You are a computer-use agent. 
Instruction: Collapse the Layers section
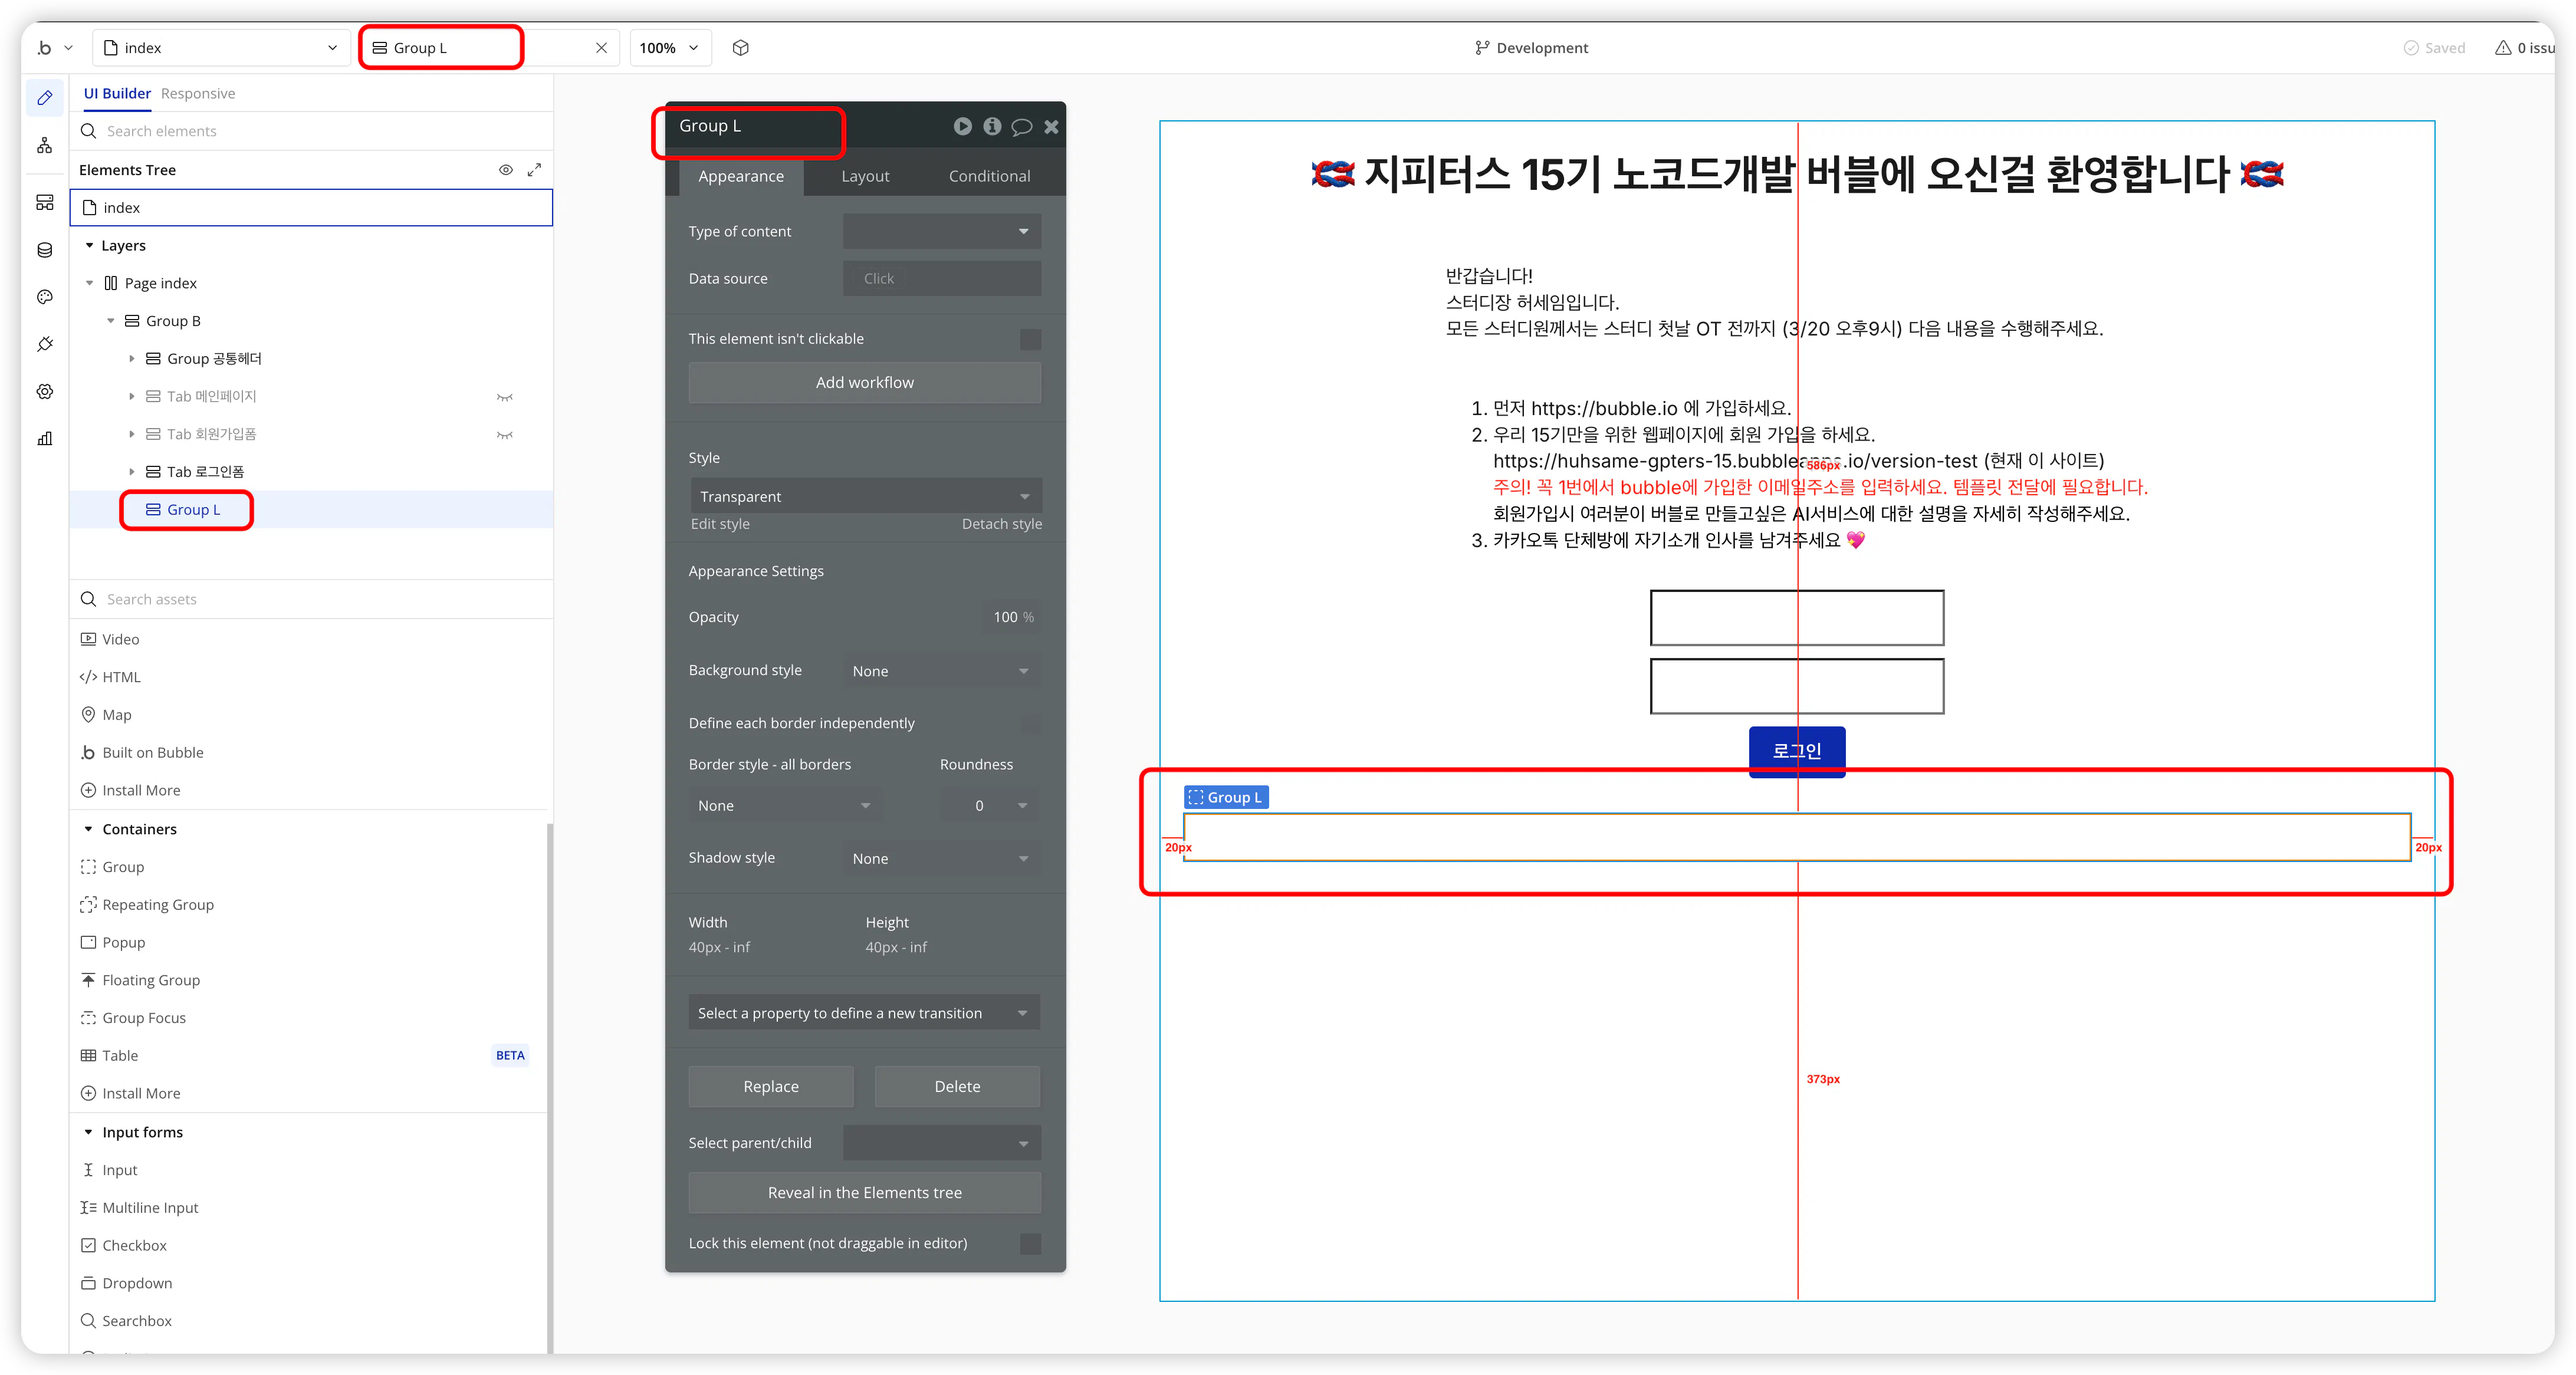[x=89, y=246]
